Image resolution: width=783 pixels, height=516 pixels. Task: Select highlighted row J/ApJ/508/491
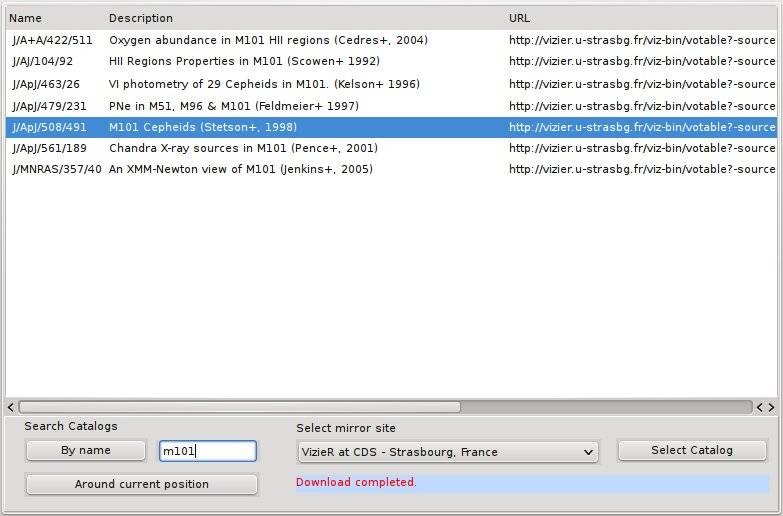[x=392, y=127]
